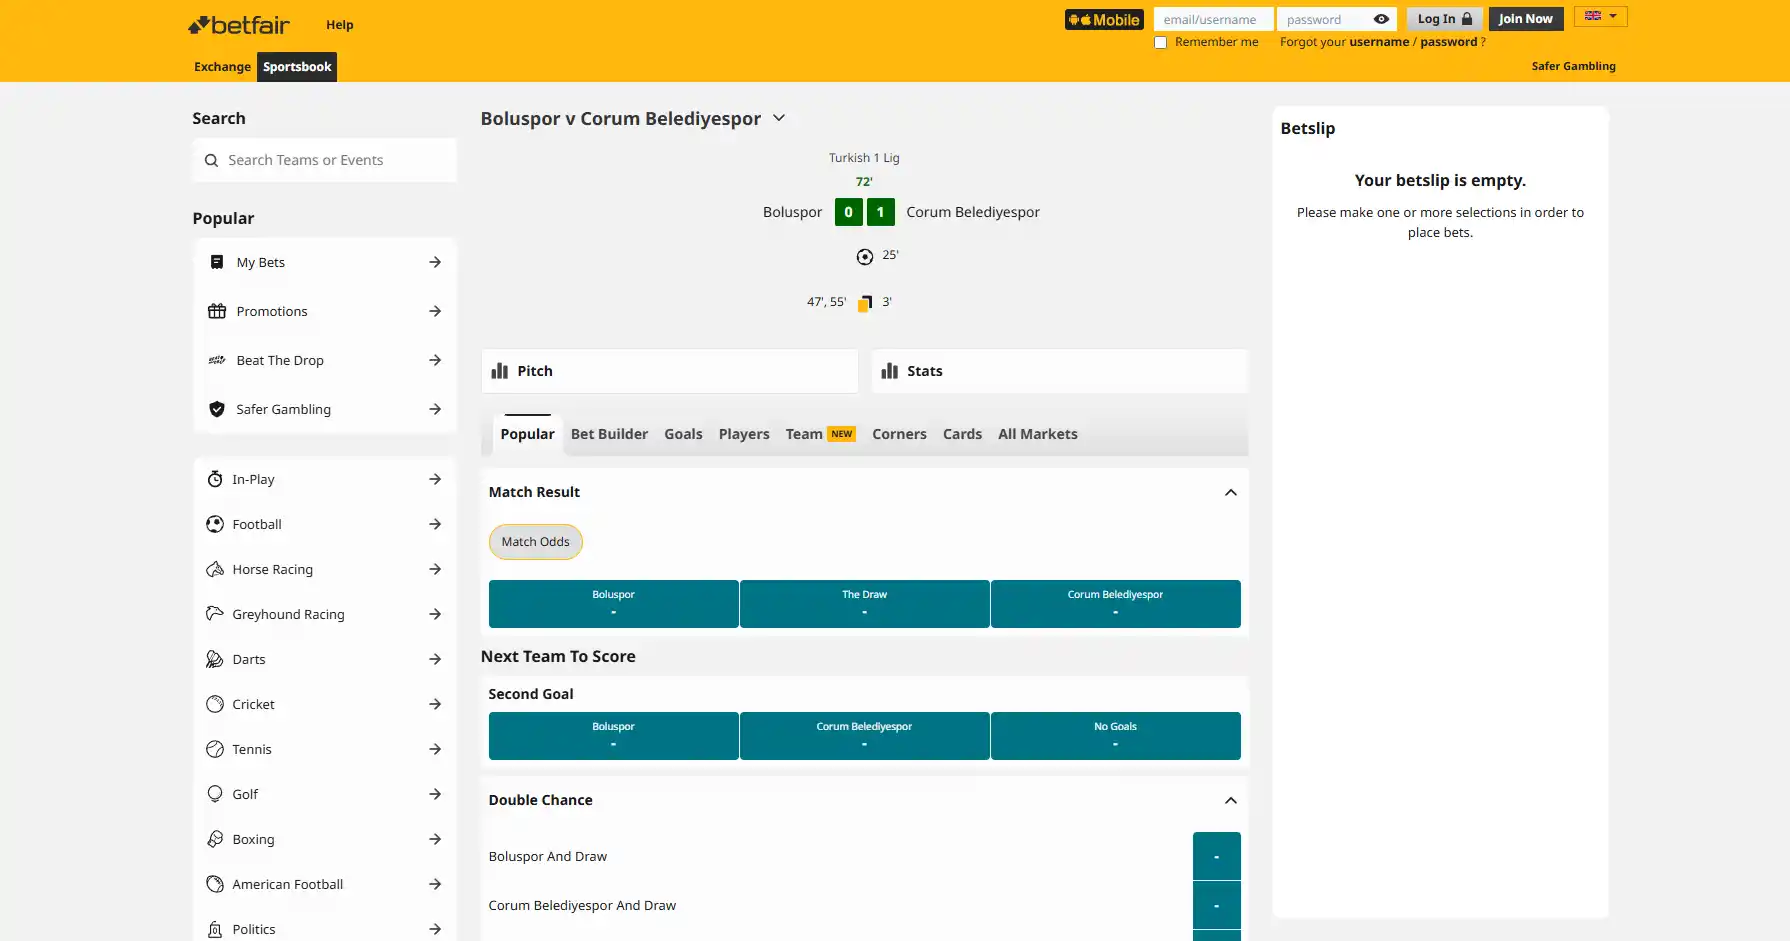1790x941 pixels.
Task: Select Boluspor in Match Odds
Action: pyautogui.click(x=614, y=604)
